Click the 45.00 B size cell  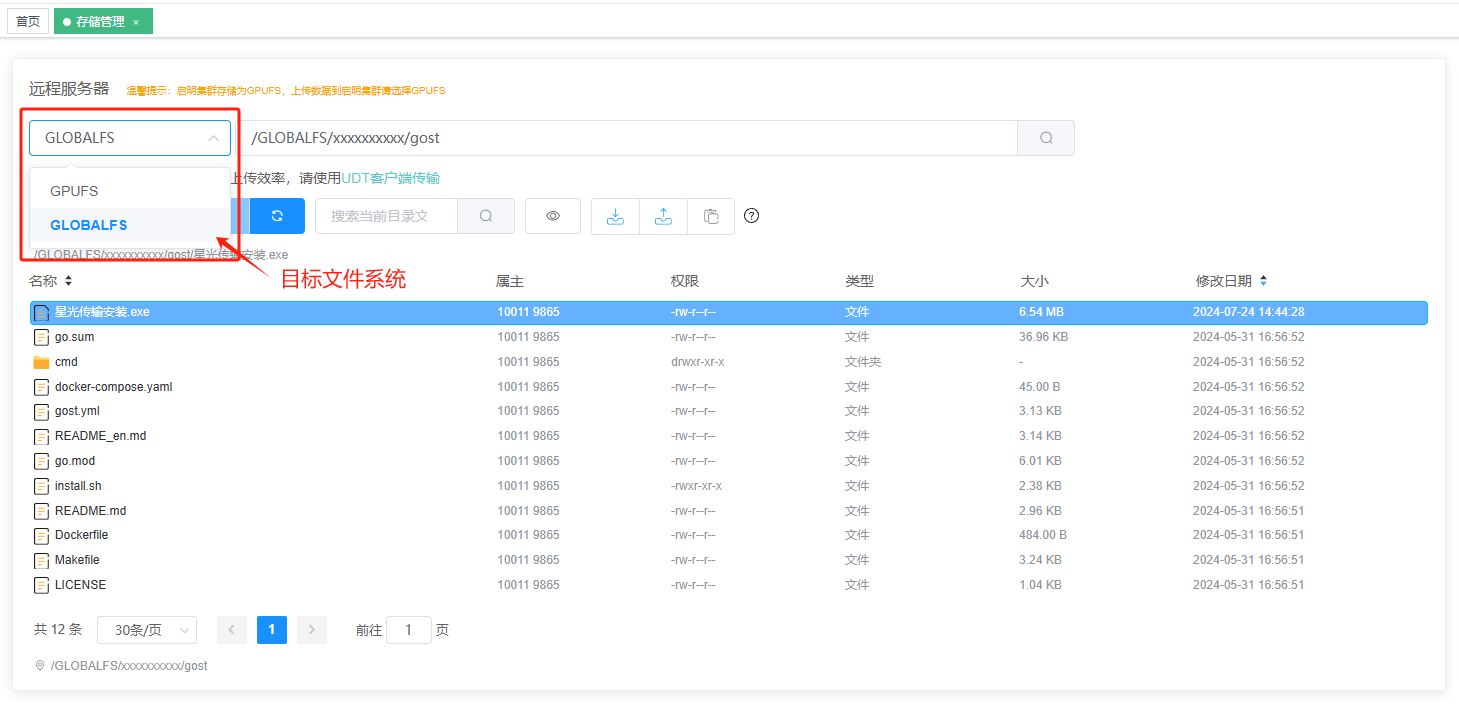click(x=1040, y=387)
